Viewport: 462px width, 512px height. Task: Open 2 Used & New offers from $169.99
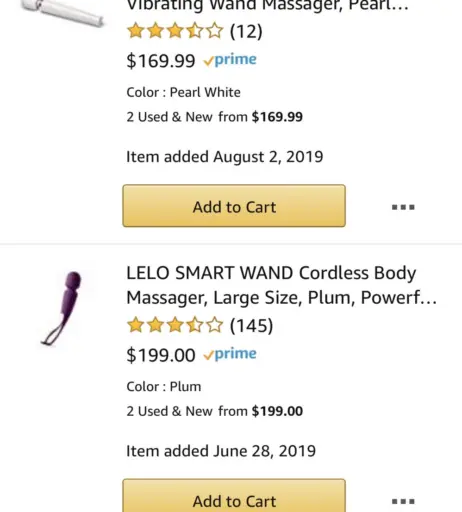coord(214,117)
